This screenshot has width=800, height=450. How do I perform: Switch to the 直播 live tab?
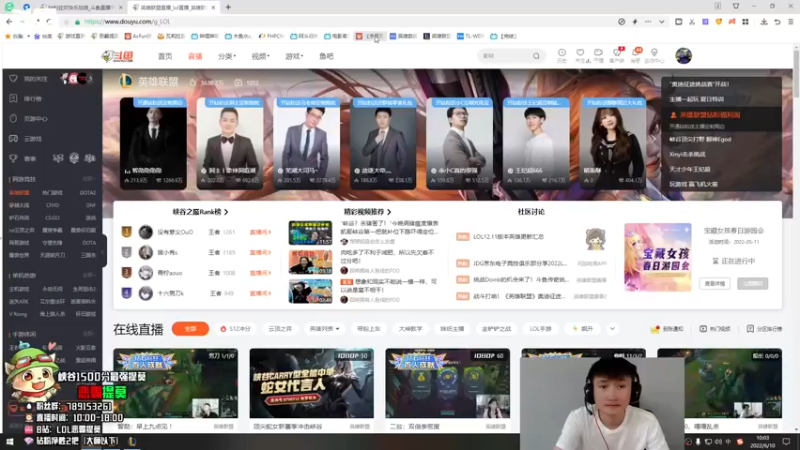click(195, 56)
